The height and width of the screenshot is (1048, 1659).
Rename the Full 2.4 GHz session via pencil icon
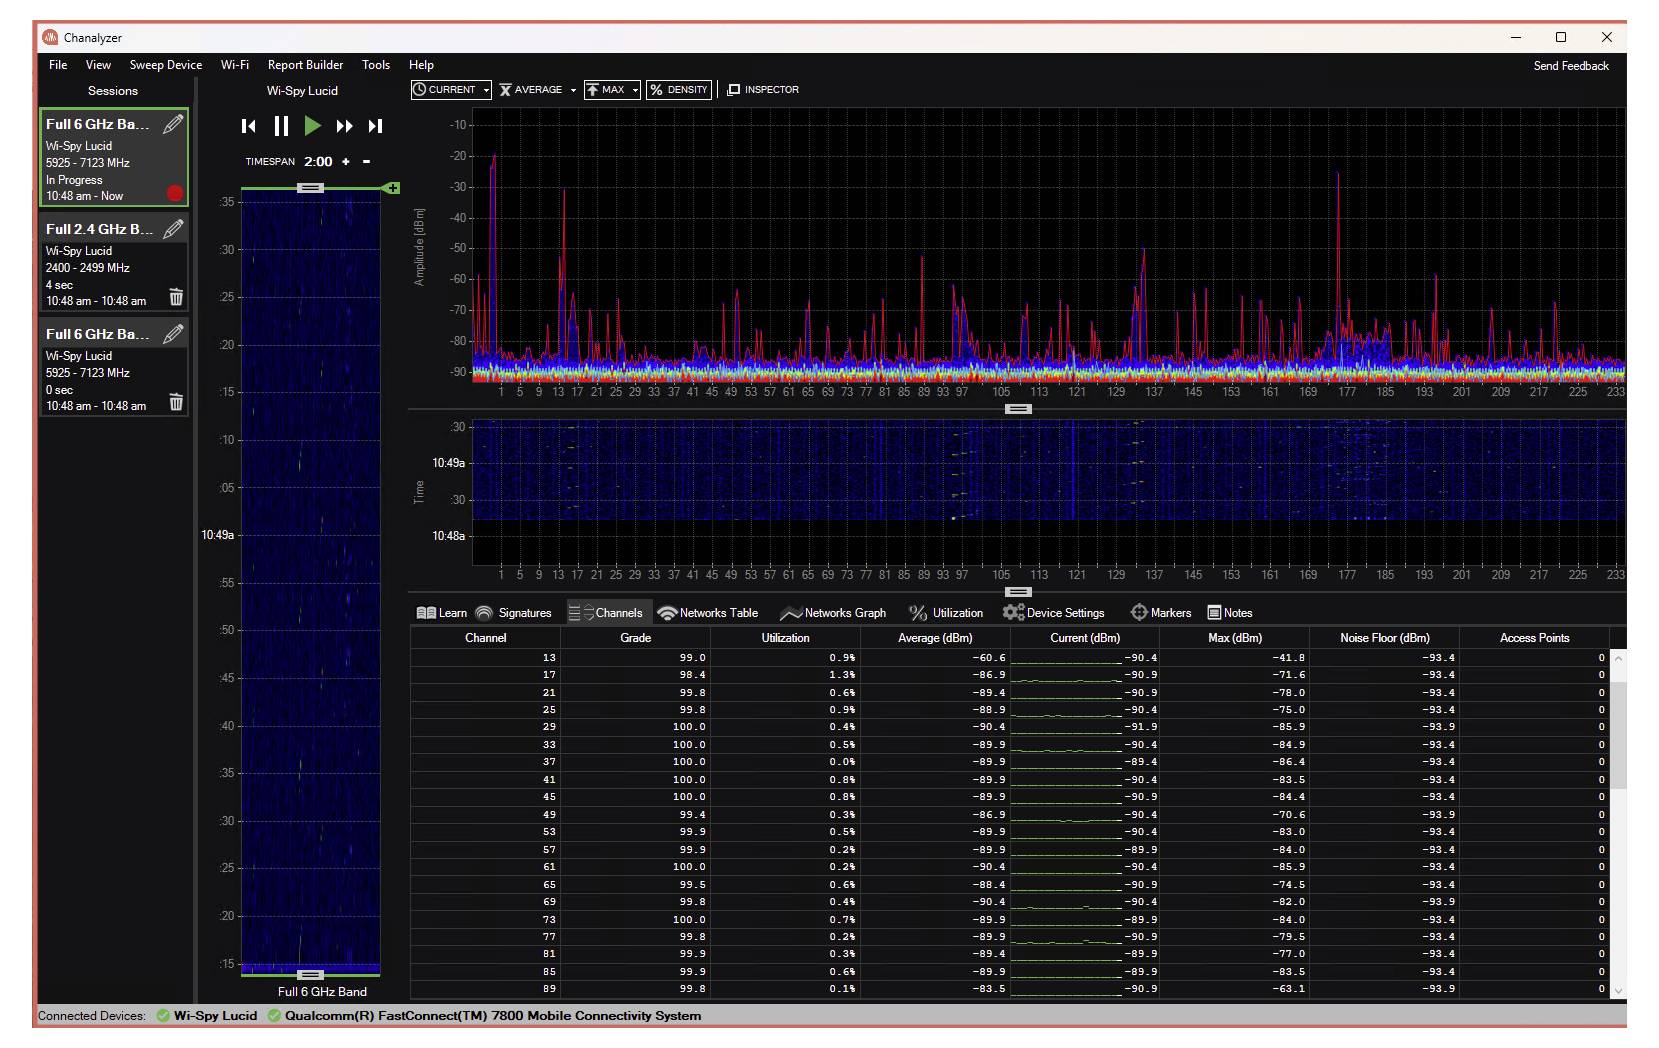coord(172,228)
